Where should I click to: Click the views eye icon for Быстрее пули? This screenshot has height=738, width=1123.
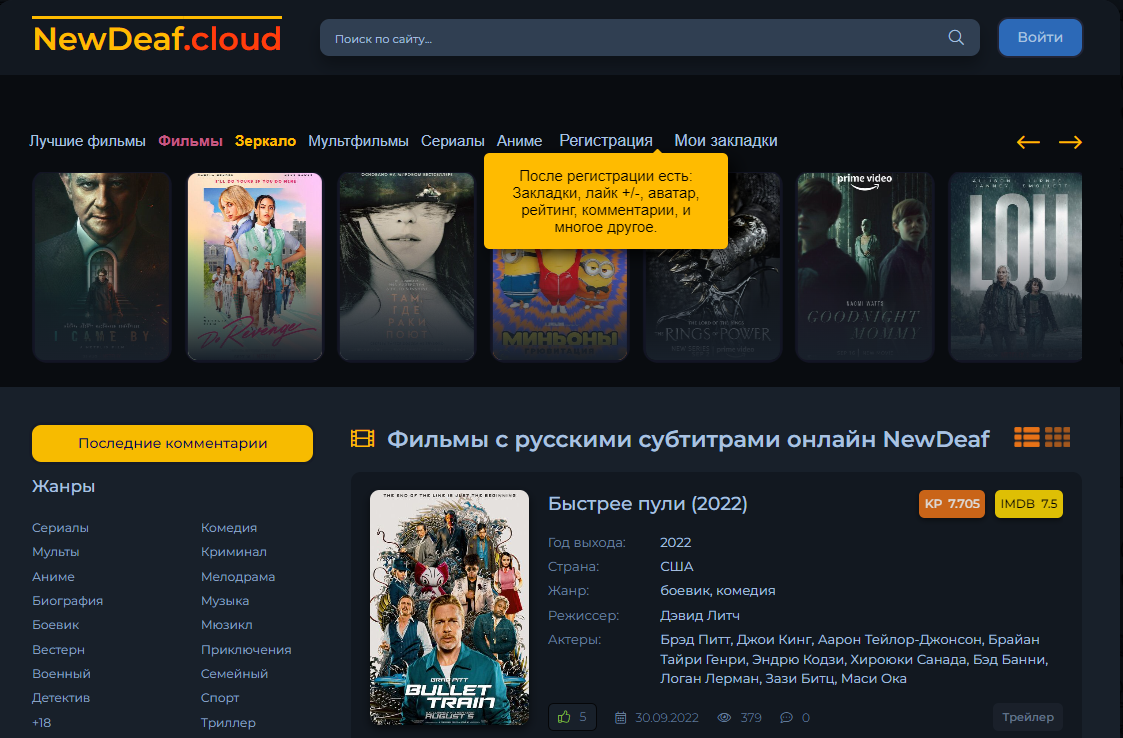point(724,717)
